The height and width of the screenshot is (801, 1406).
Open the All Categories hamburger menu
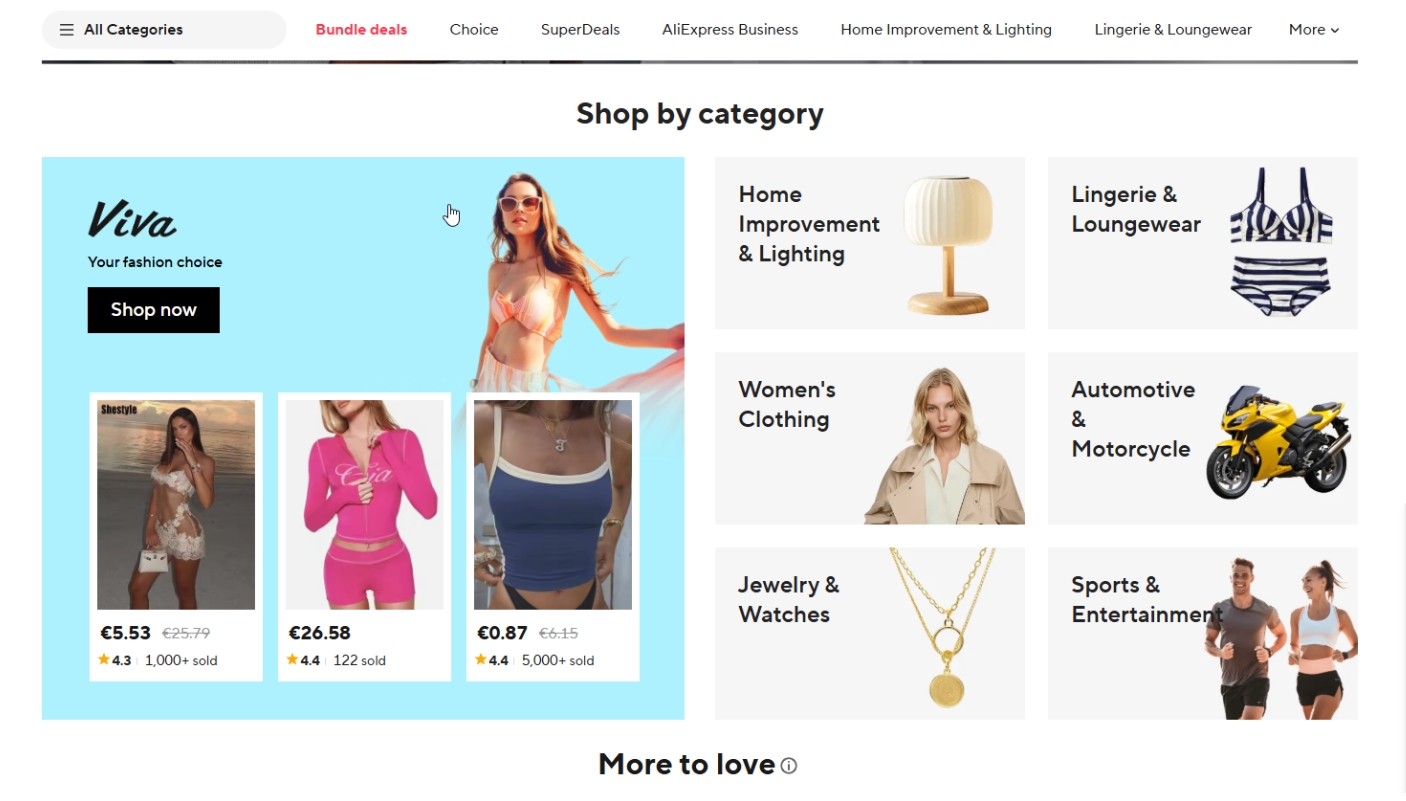164,30
